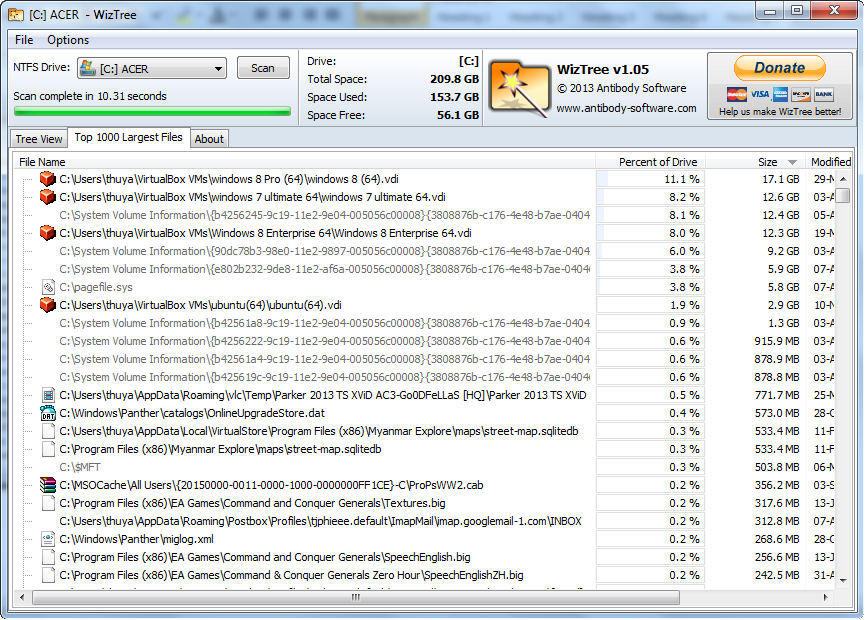This screenshot has width=865, height=620.
Task: Sort by the Modified column header
Action: tap(831, 162)
